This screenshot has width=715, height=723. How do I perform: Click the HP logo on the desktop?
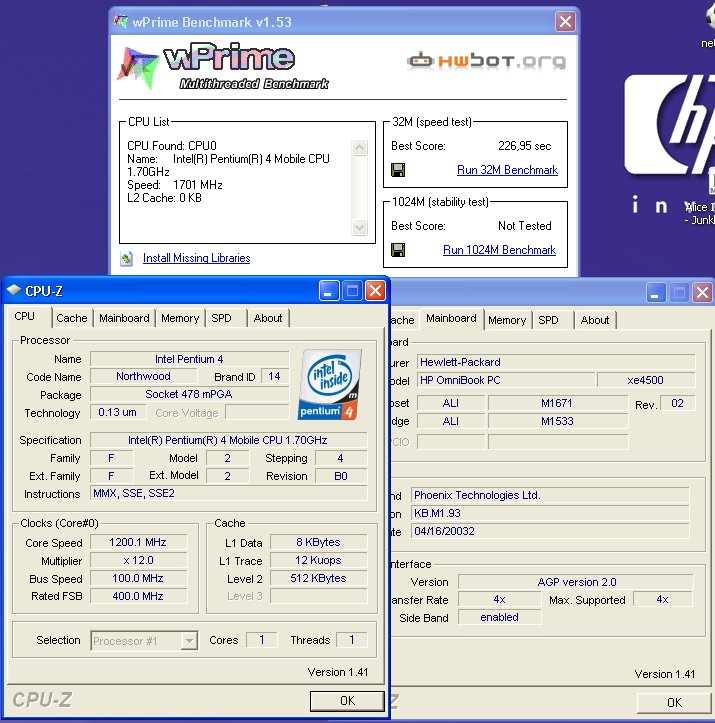[669, 125]
